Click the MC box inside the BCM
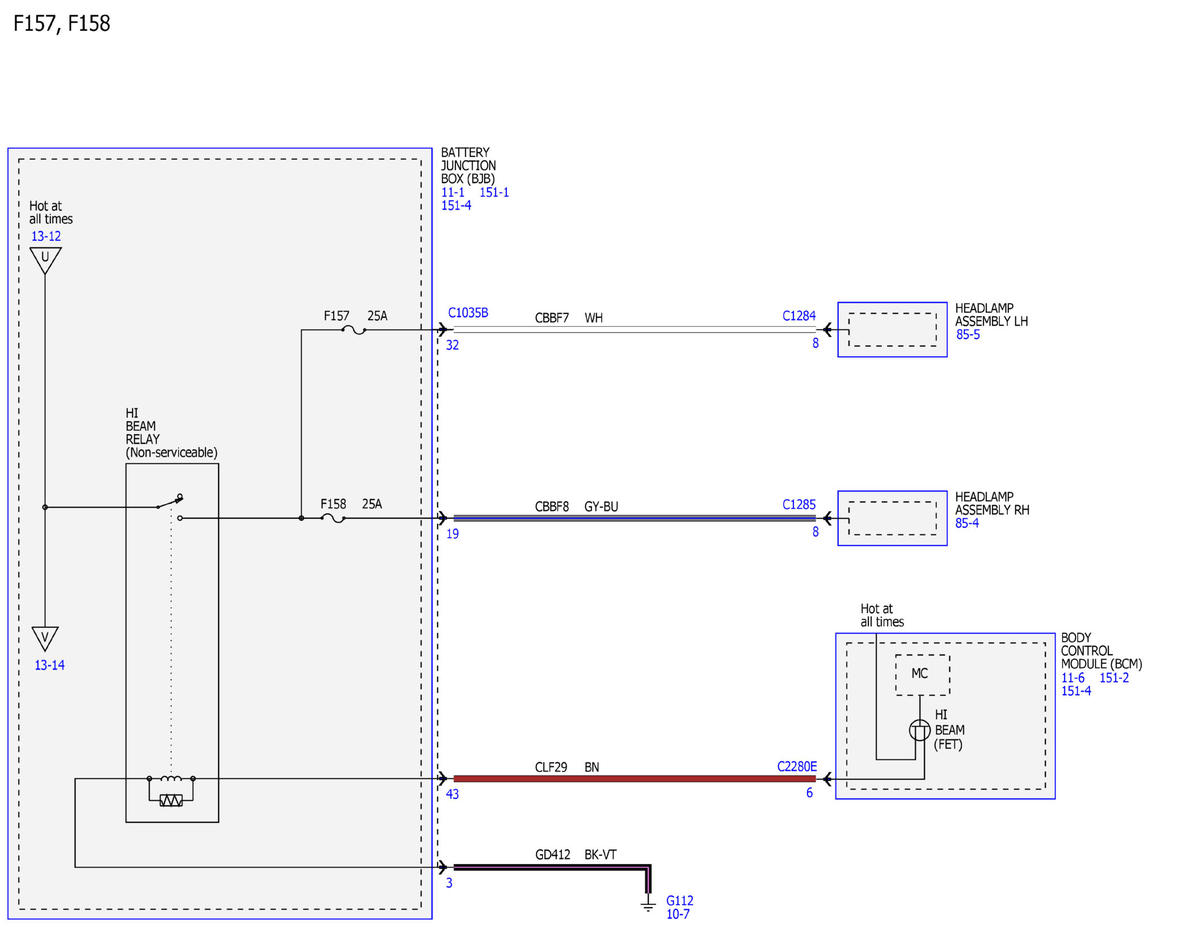1200x927 pixels. tap(922, 674)
